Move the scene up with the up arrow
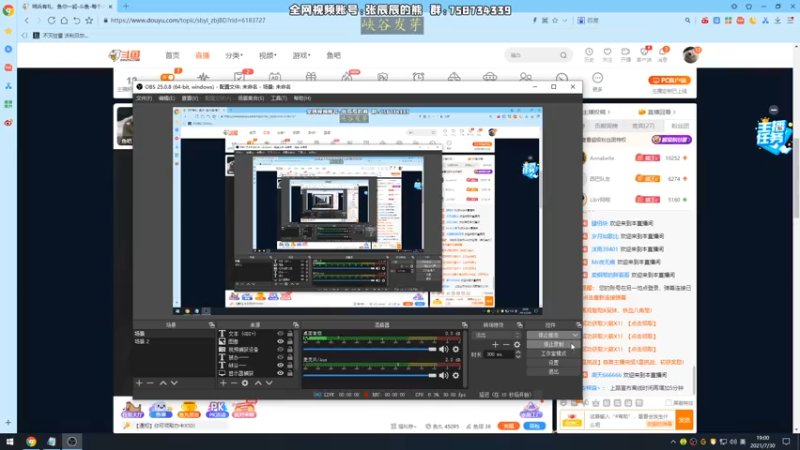The width and height of the screenshot is (800, 450). click(x=163, y=383)
